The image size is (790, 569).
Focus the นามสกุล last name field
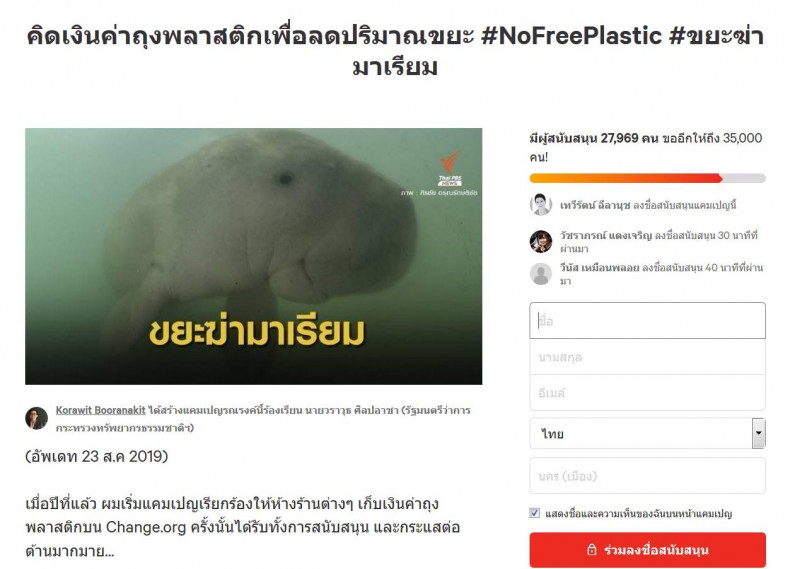click(647, 357)
